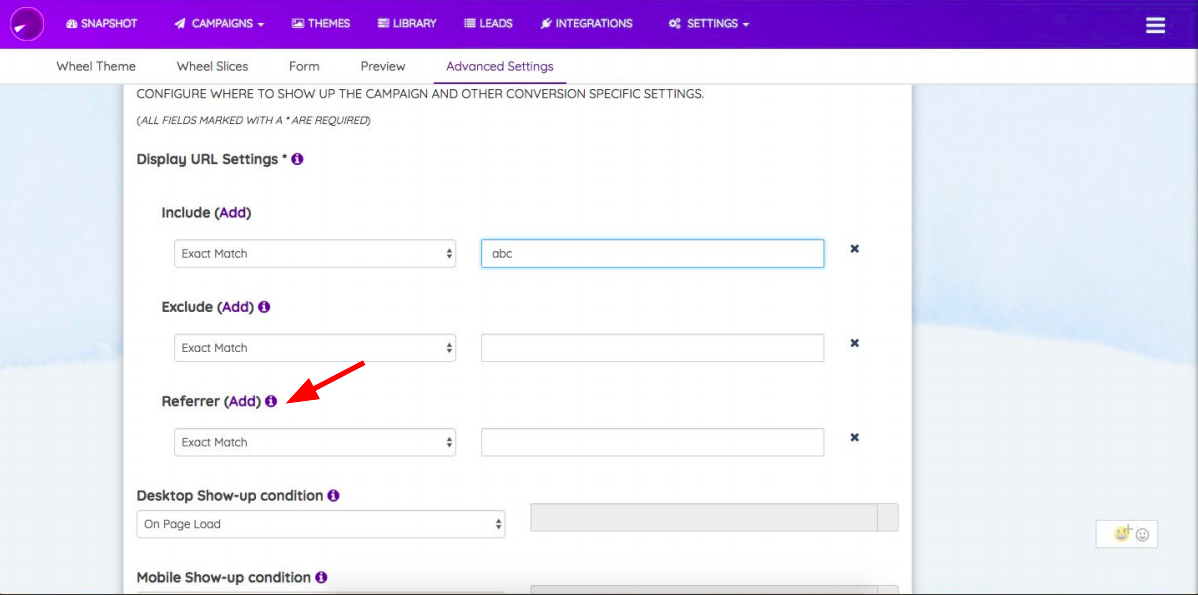Open Desktop Show-up condition dropdown
1198x595 pixels.
[321, 524]
